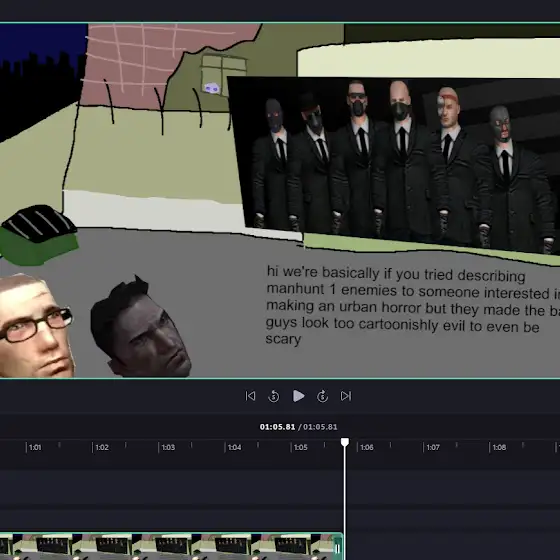Select the video clip on the timeline track
This screenshot has width=560, height=560.
coord(171,546)
